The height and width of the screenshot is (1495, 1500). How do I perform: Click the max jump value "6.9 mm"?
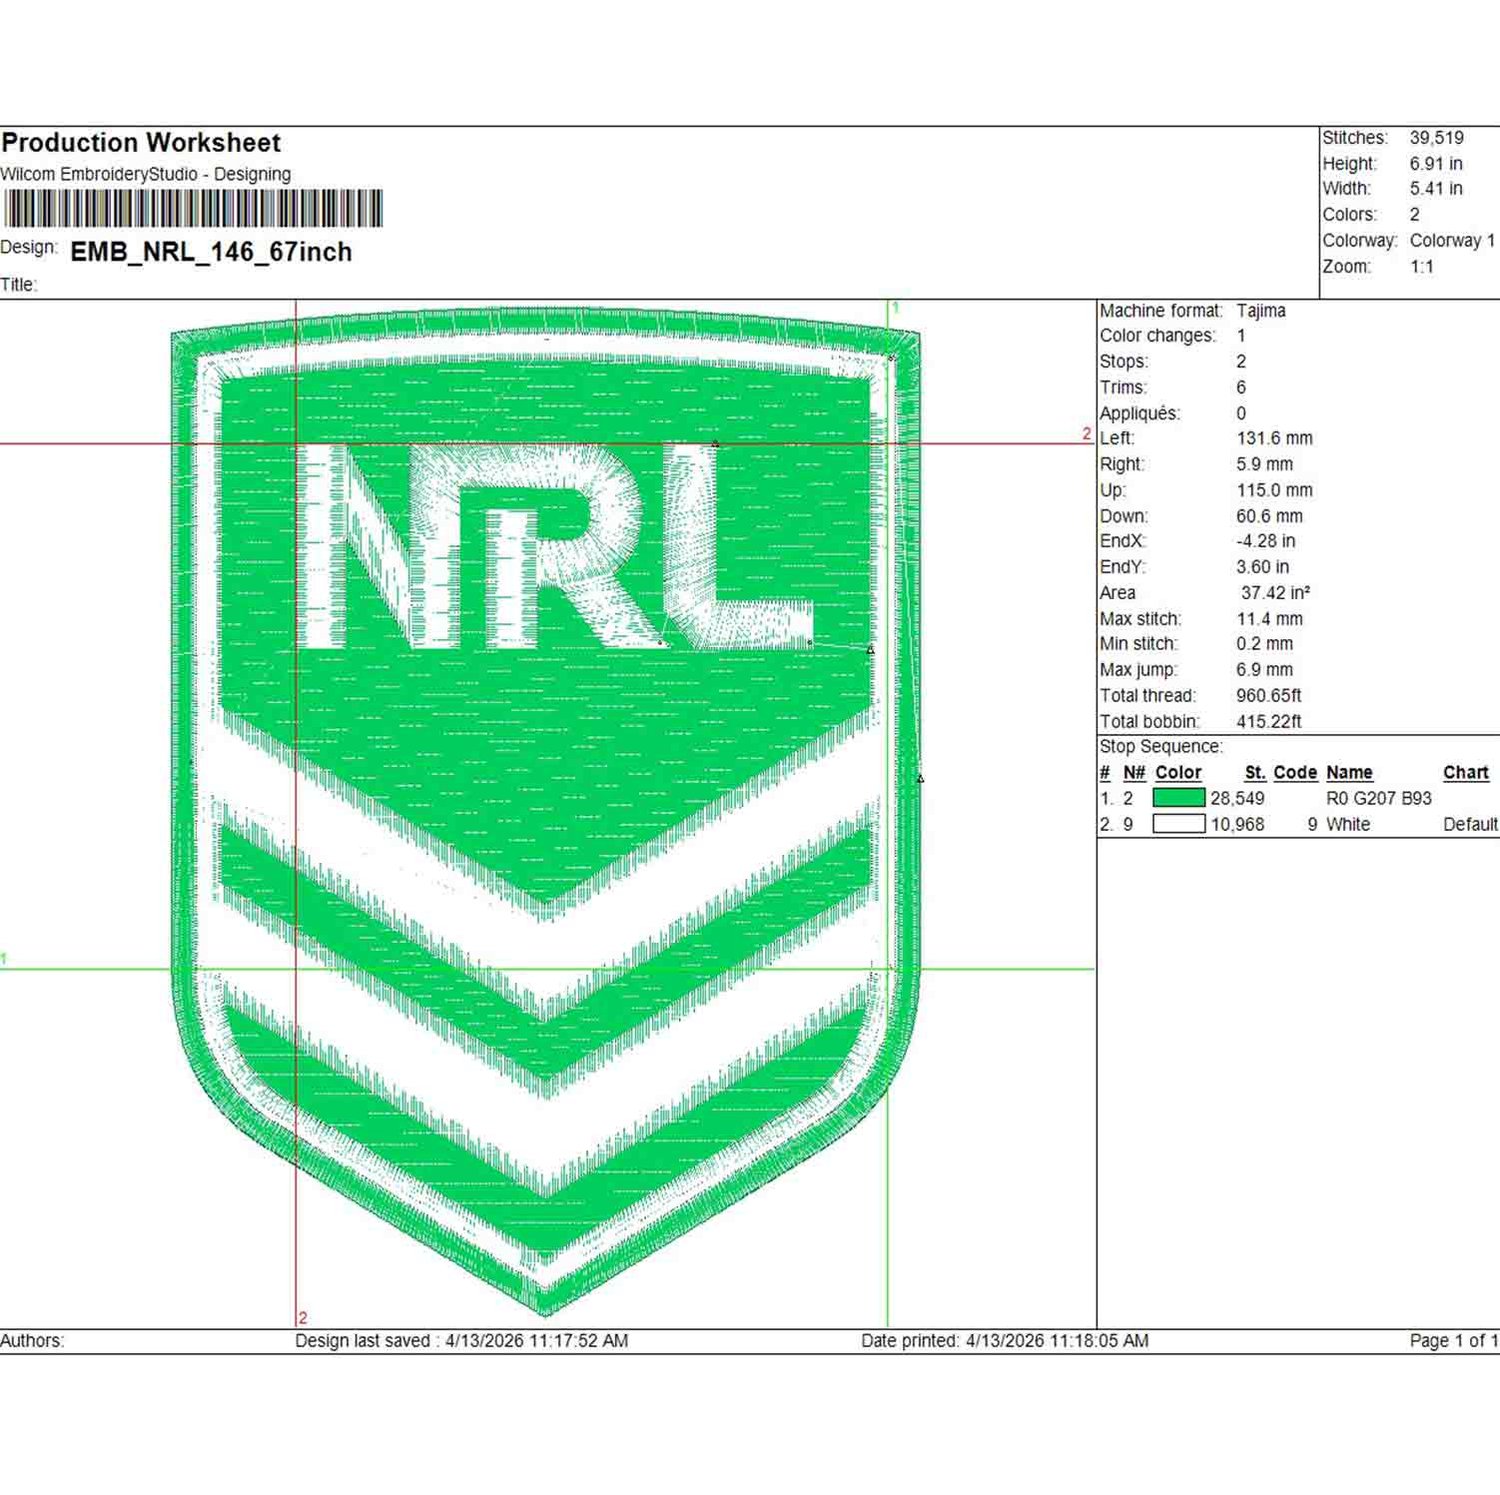coord(1265,671)
